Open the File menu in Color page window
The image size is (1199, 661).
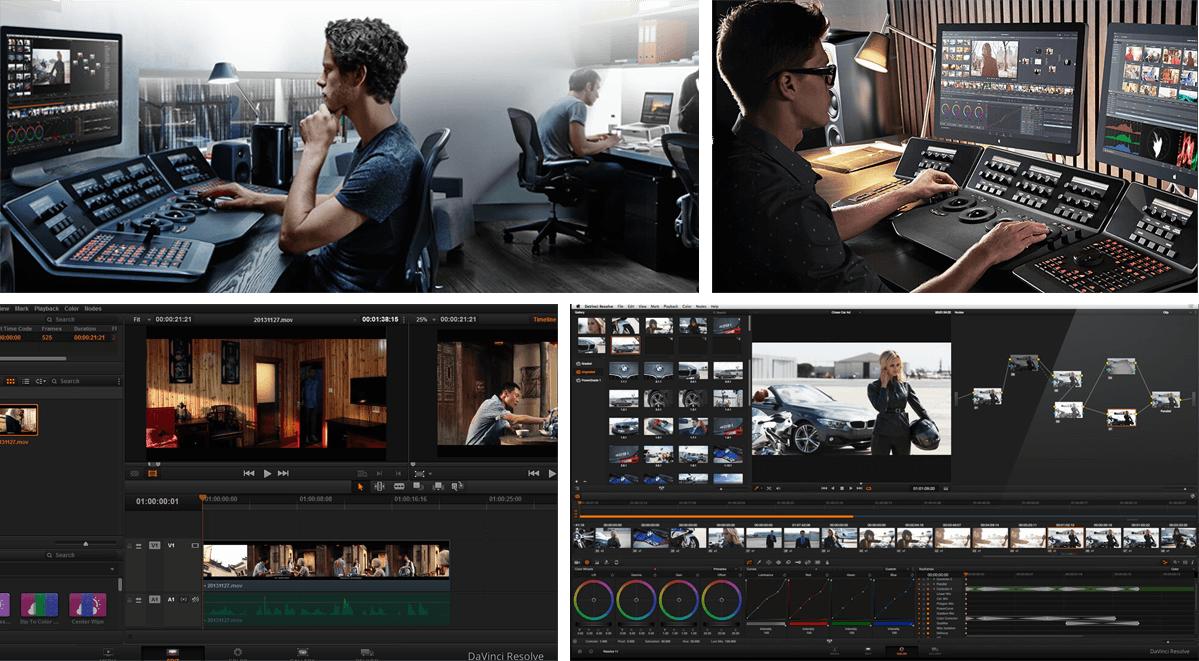click(620, 306)
